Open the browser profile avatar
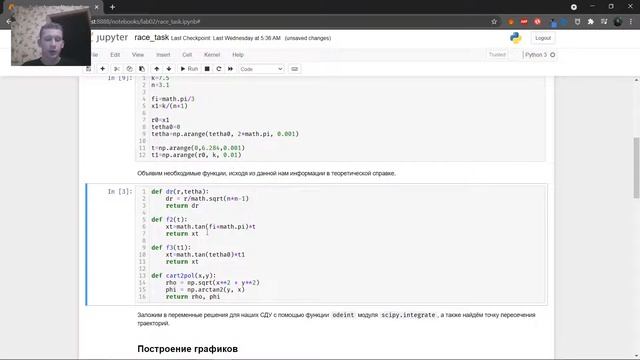 tap(618, 22)
